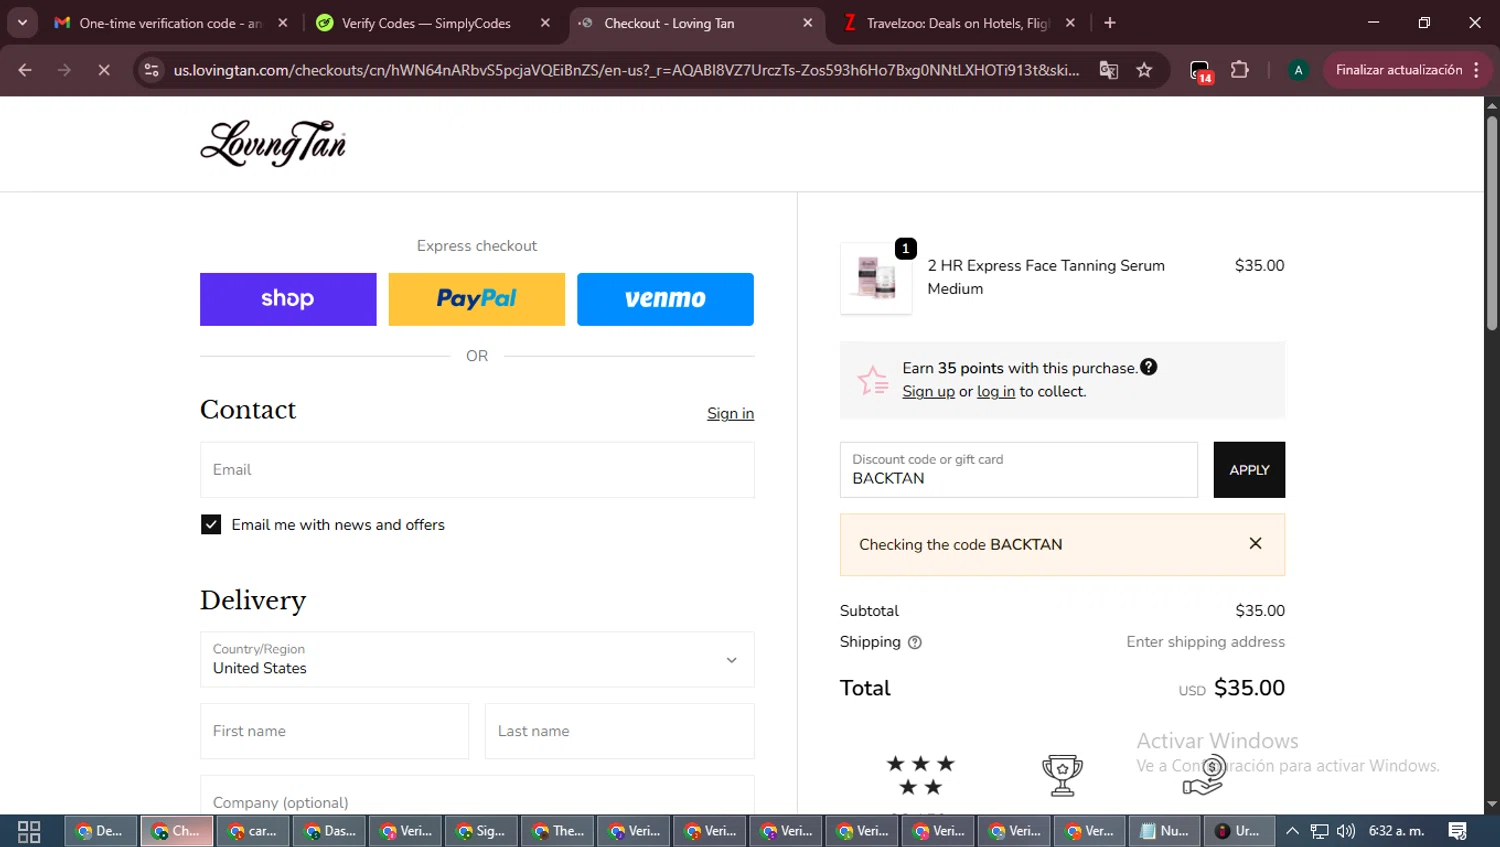Pay with PayPal express checkout
The image size is (1500, 847).
pyautogui.click(x=476, y=299)
